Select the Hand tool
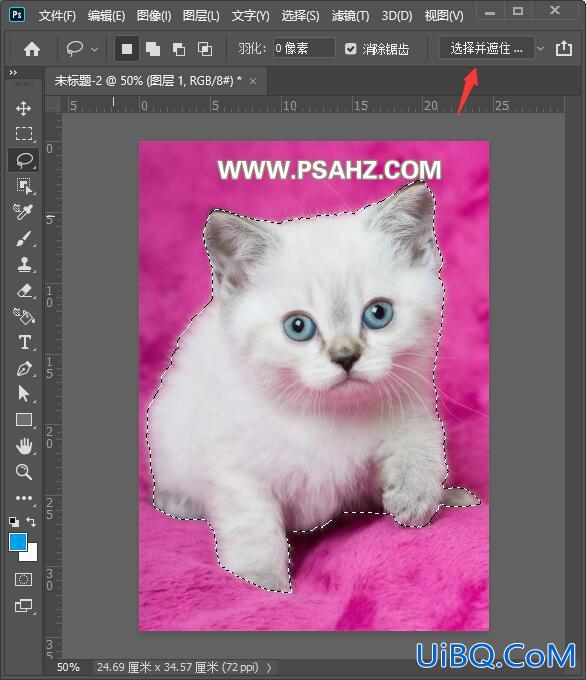The height and width of the screenshot is (680, 586). (x=24, y=446)
